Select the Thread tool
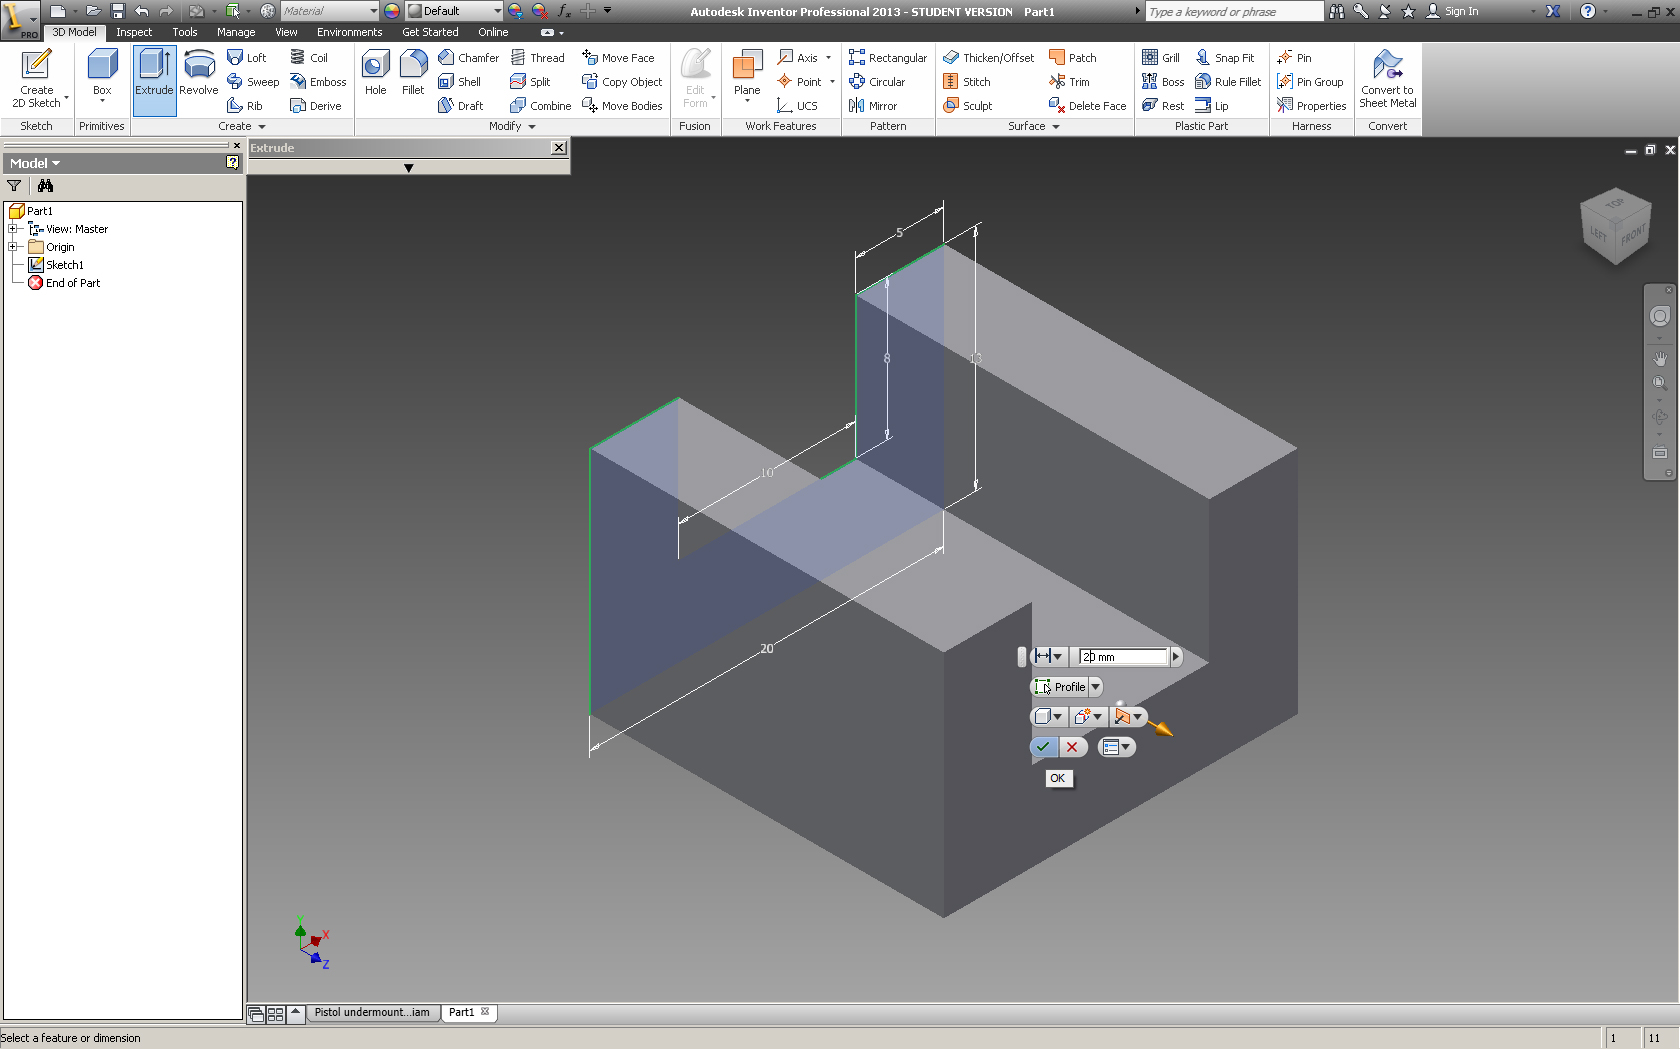This screenshot has height=1050, width=1680. point(538,58)
